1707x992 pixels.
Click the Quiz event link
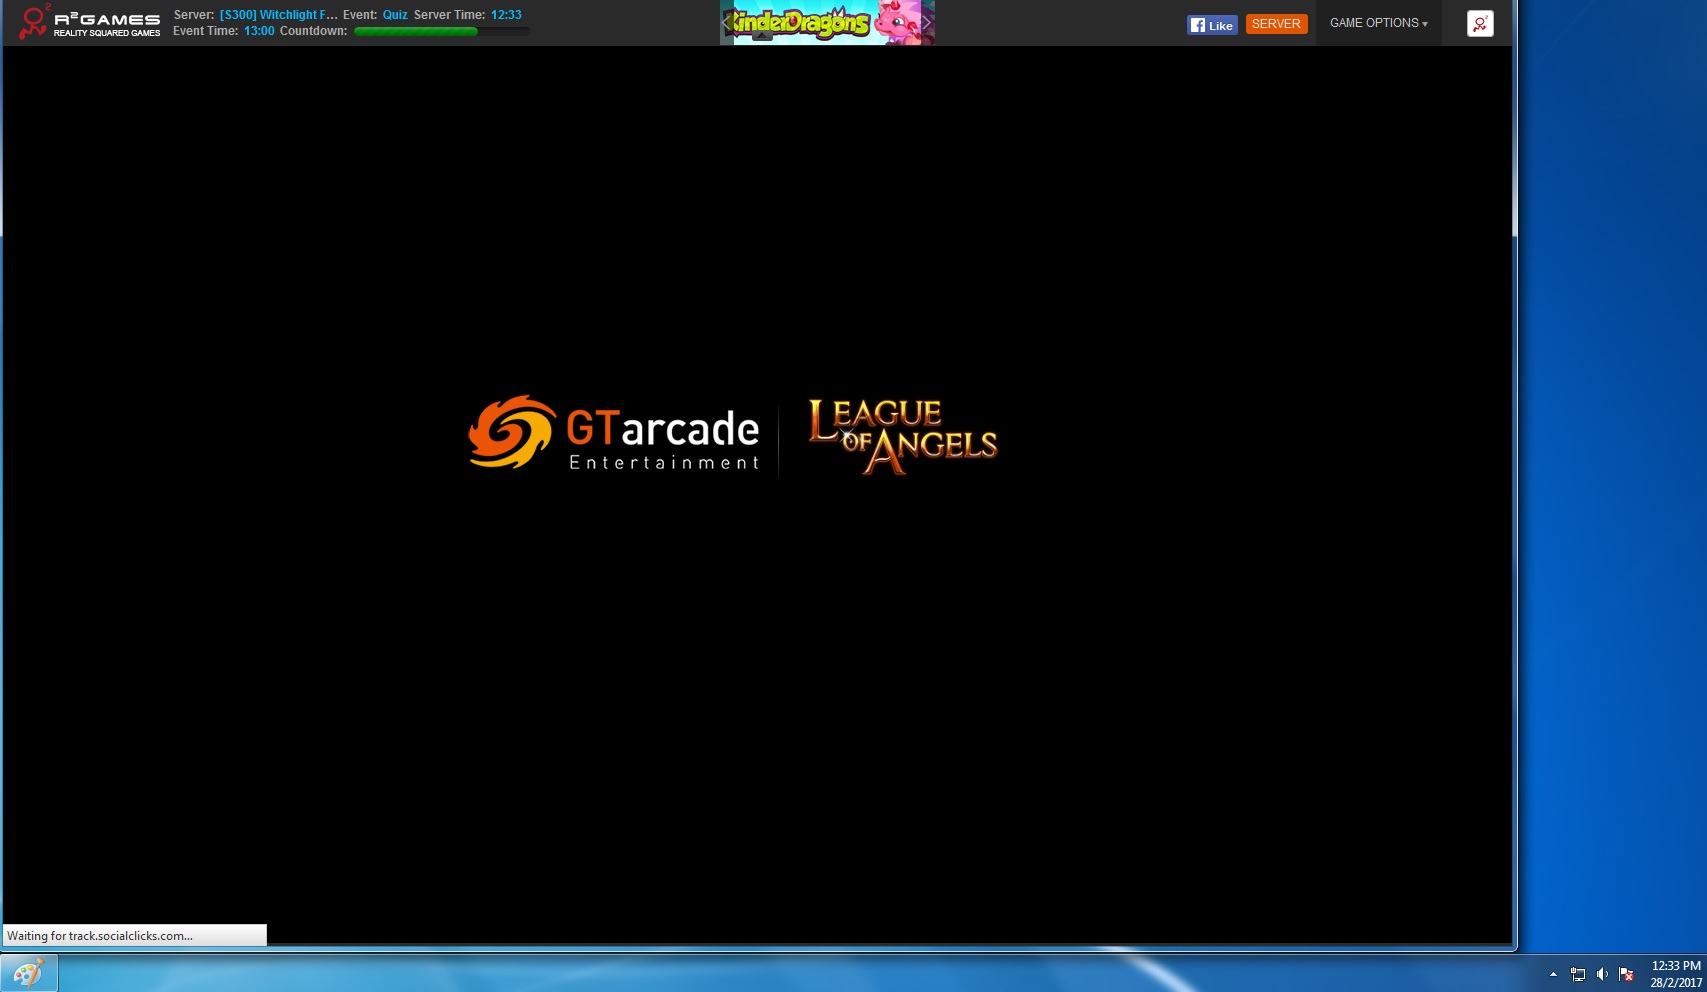395,15
